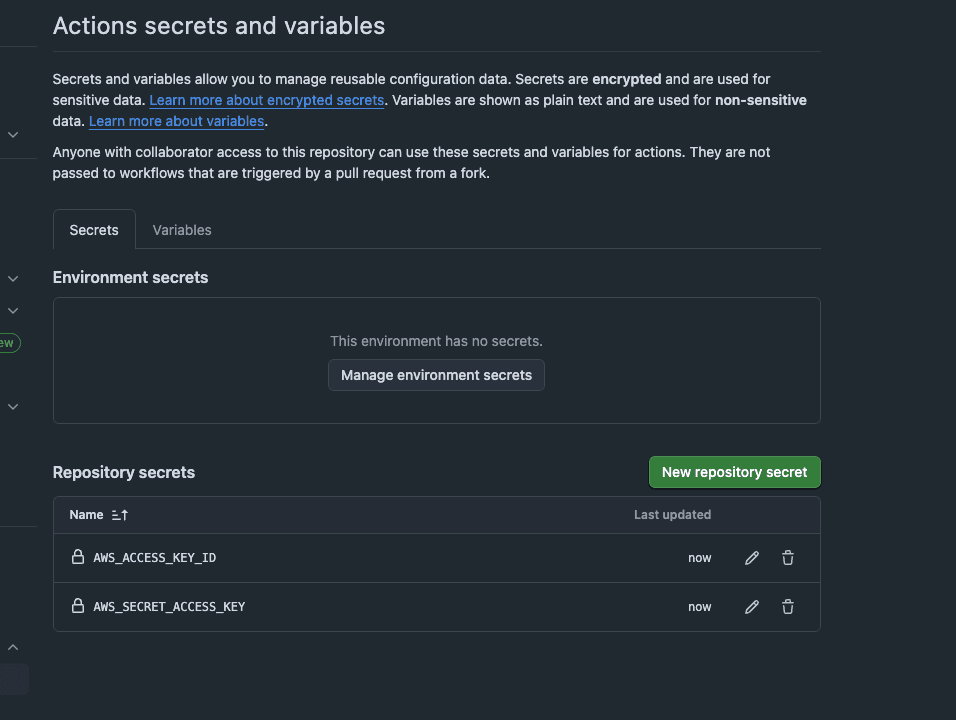Image resolution: width=956 pixels, height=720 pixels.
Task: Follow the Learn more about variables link
Action: [x=176, y=122]
